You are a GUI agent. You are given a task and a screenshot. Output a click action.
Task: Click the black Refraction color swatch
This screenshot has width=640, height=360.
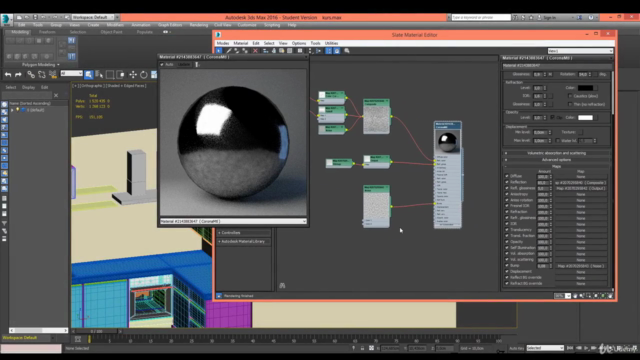tap(585, 88)
